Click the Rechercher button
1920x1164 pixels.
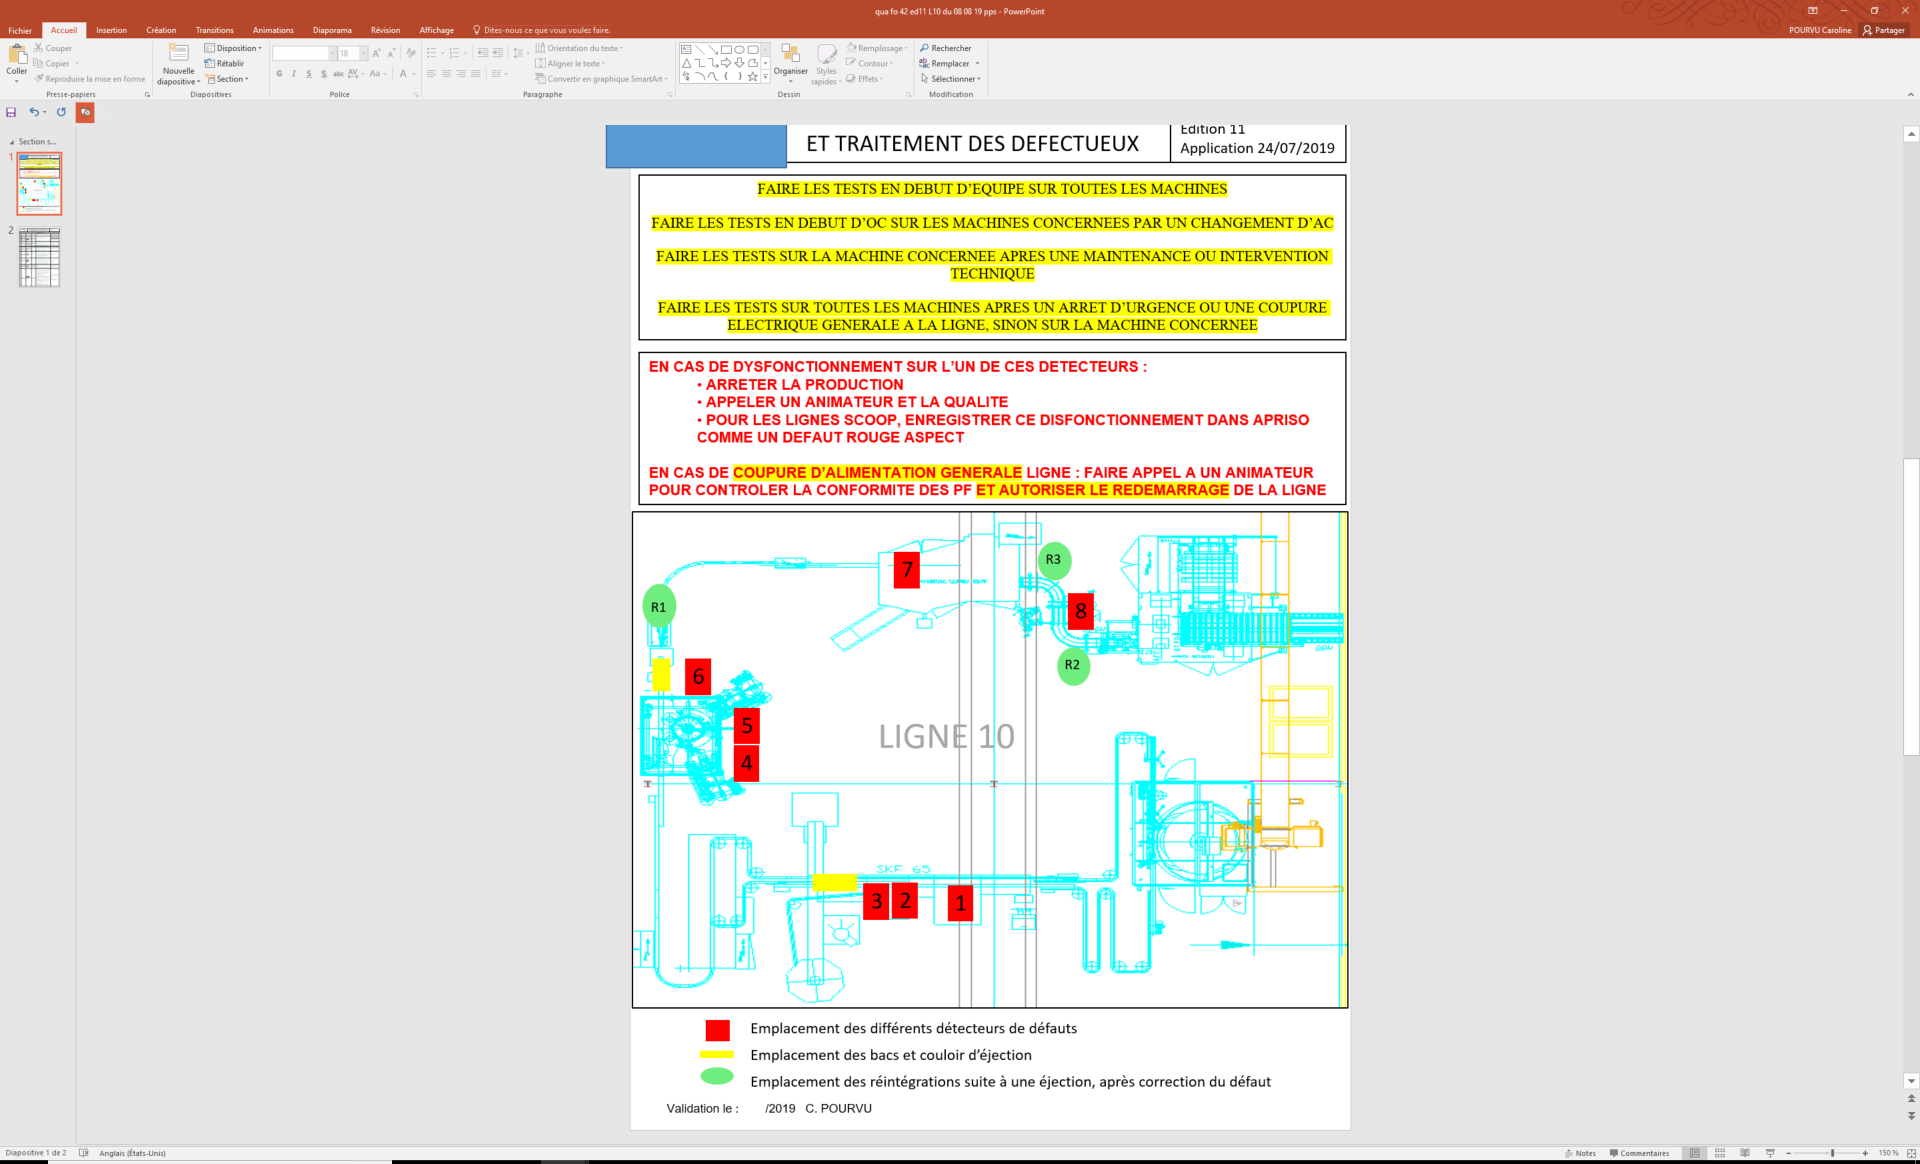945,48
